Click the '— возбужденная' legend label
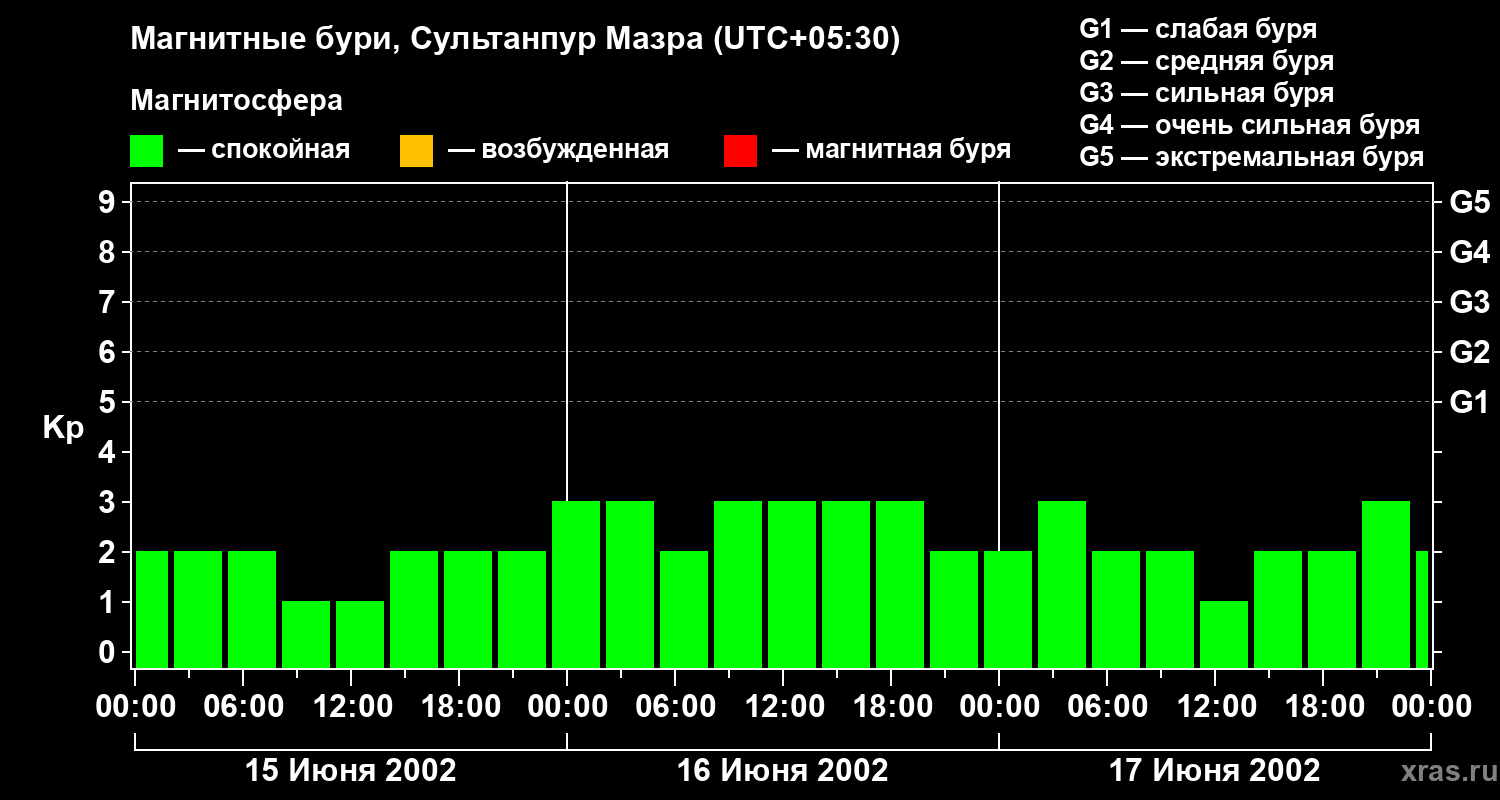Viewport: 1500px width, 800px height. point(558,151)
